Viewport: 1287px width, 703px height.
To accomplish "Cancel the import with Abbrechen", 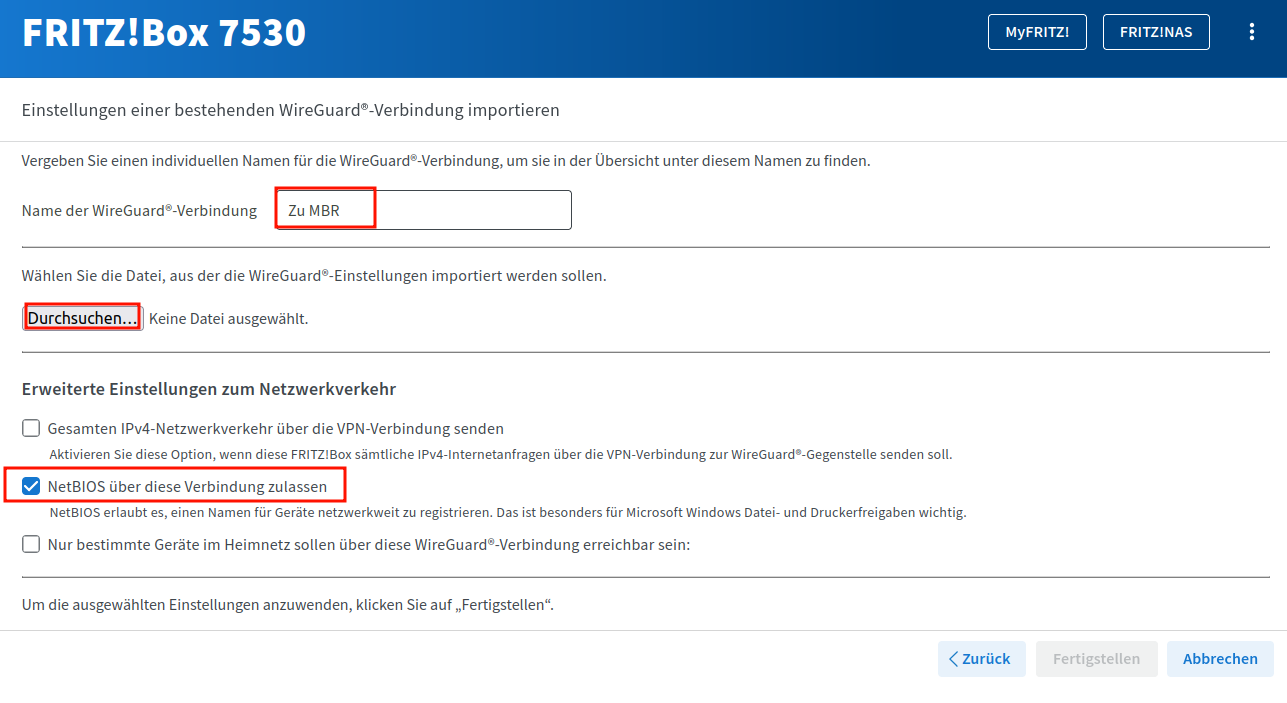I will pos(1219,659).
